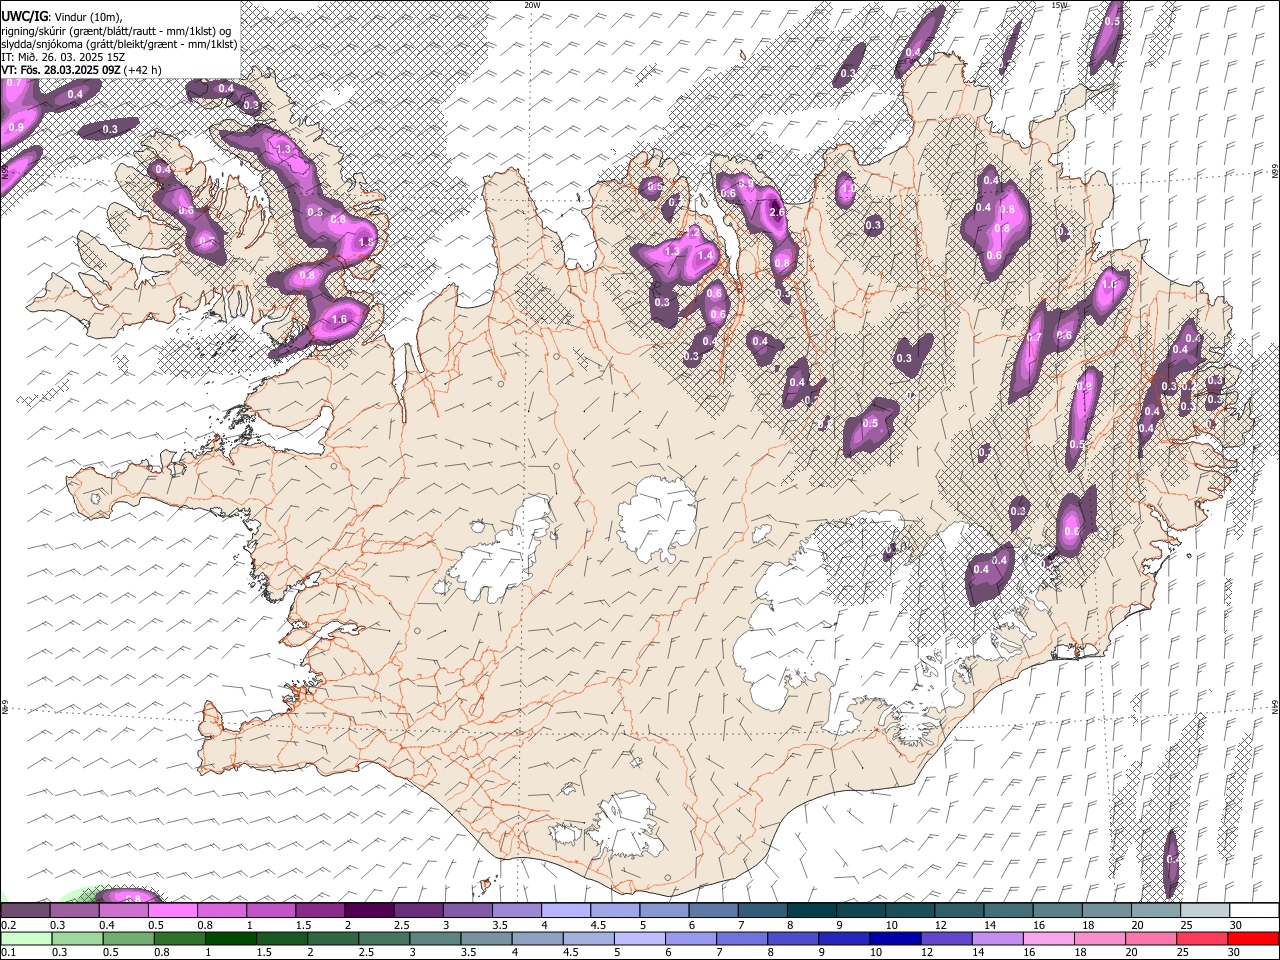Pick the bright red swatch above the lower-row 30 label
The width and height of the screenshot is (1280, 960).
(1253, 938)
